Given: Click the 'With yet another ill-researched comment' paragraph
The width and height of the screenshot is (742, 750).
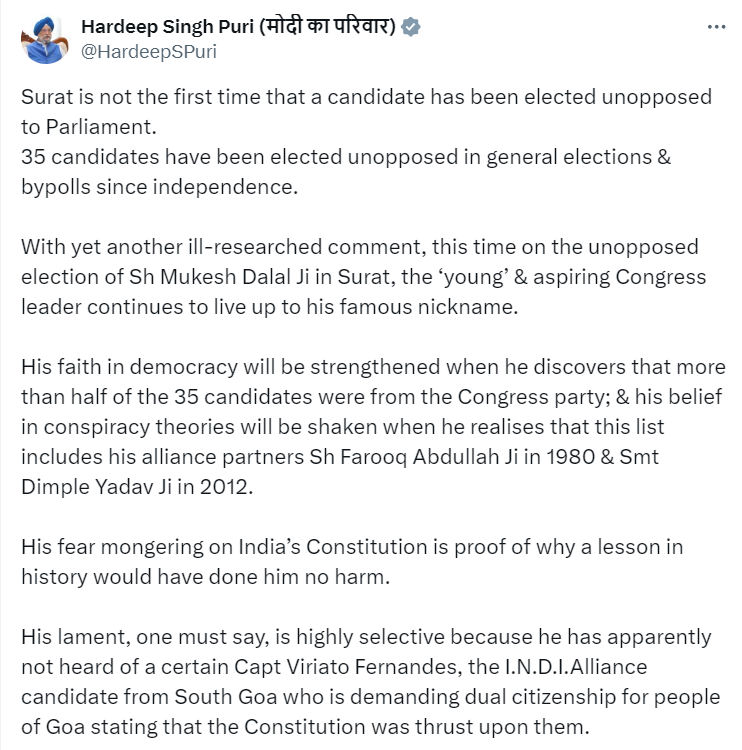Looking at the screenshot, I should coord(364,276).
